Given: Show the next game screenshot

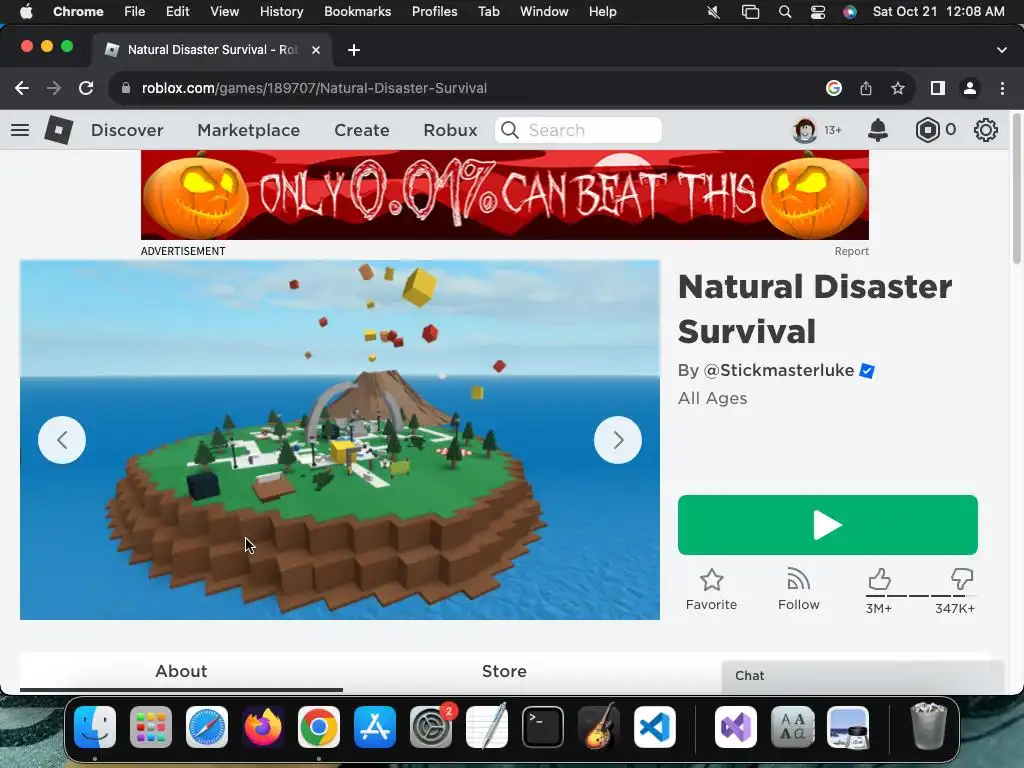Looking at the screenshot, I should (618, 440).
